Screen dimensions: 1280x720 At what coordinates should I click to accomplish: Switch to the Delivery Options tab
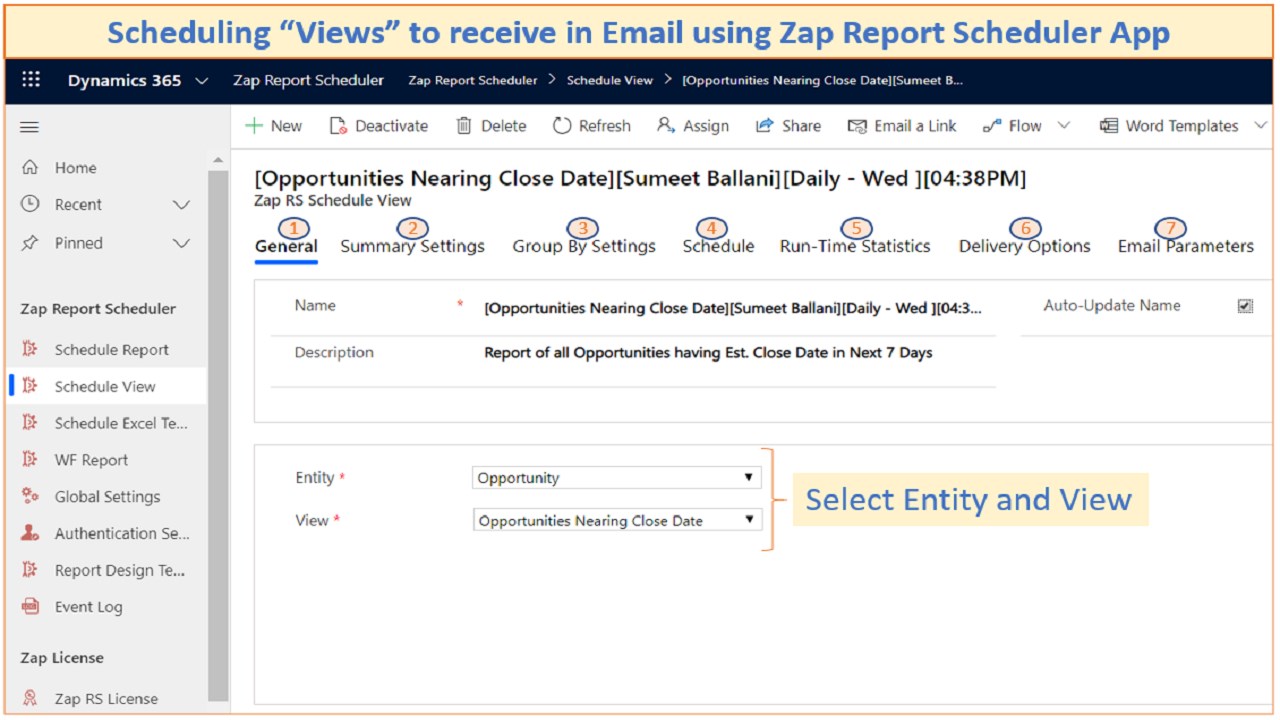[1024, 246]
